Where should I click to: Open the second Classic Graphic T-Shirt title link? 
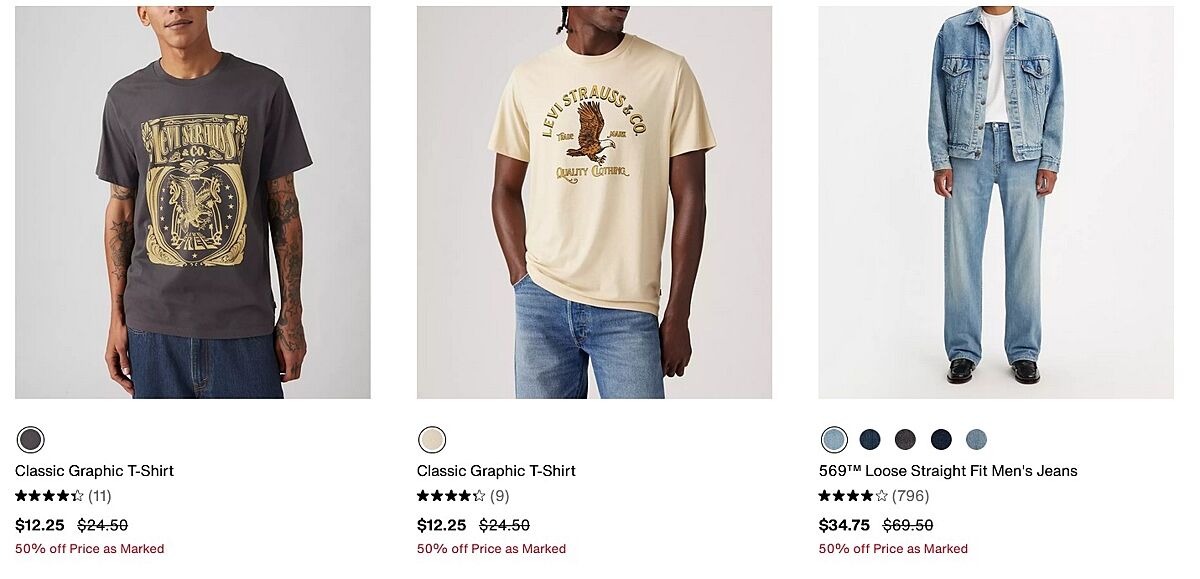pyautogui.click(x=496, y=471)
